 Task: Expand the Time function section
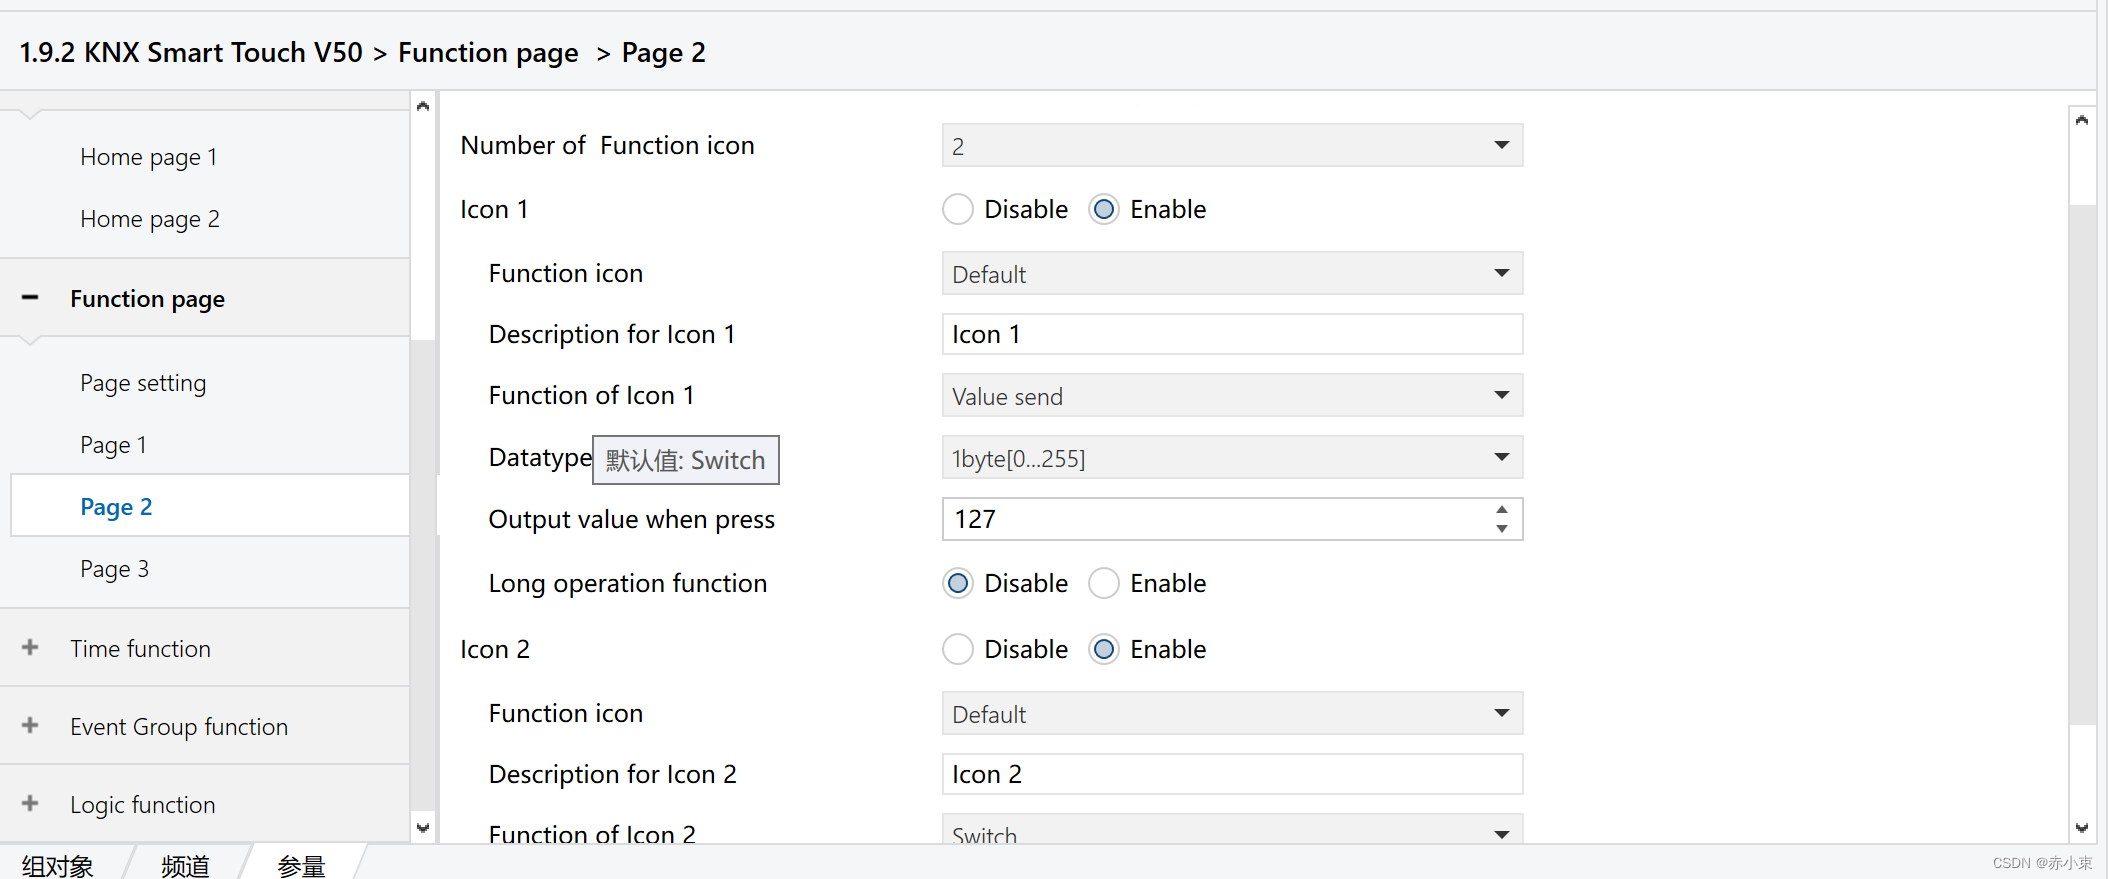tap(30, 648)
